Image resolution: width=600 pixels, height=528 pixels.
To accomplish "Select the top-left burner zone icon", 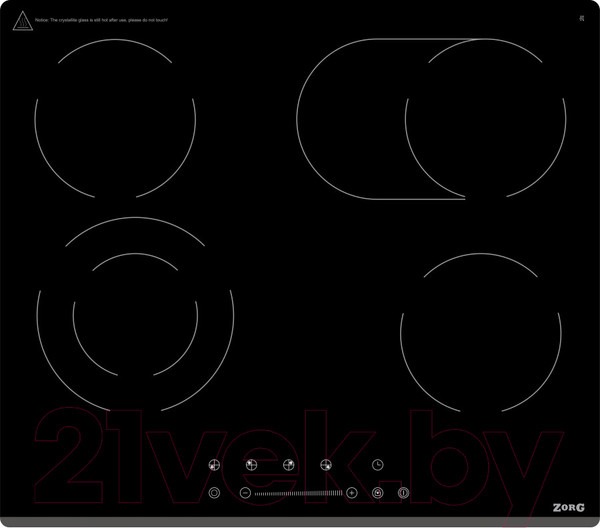I will click(250, 464).
